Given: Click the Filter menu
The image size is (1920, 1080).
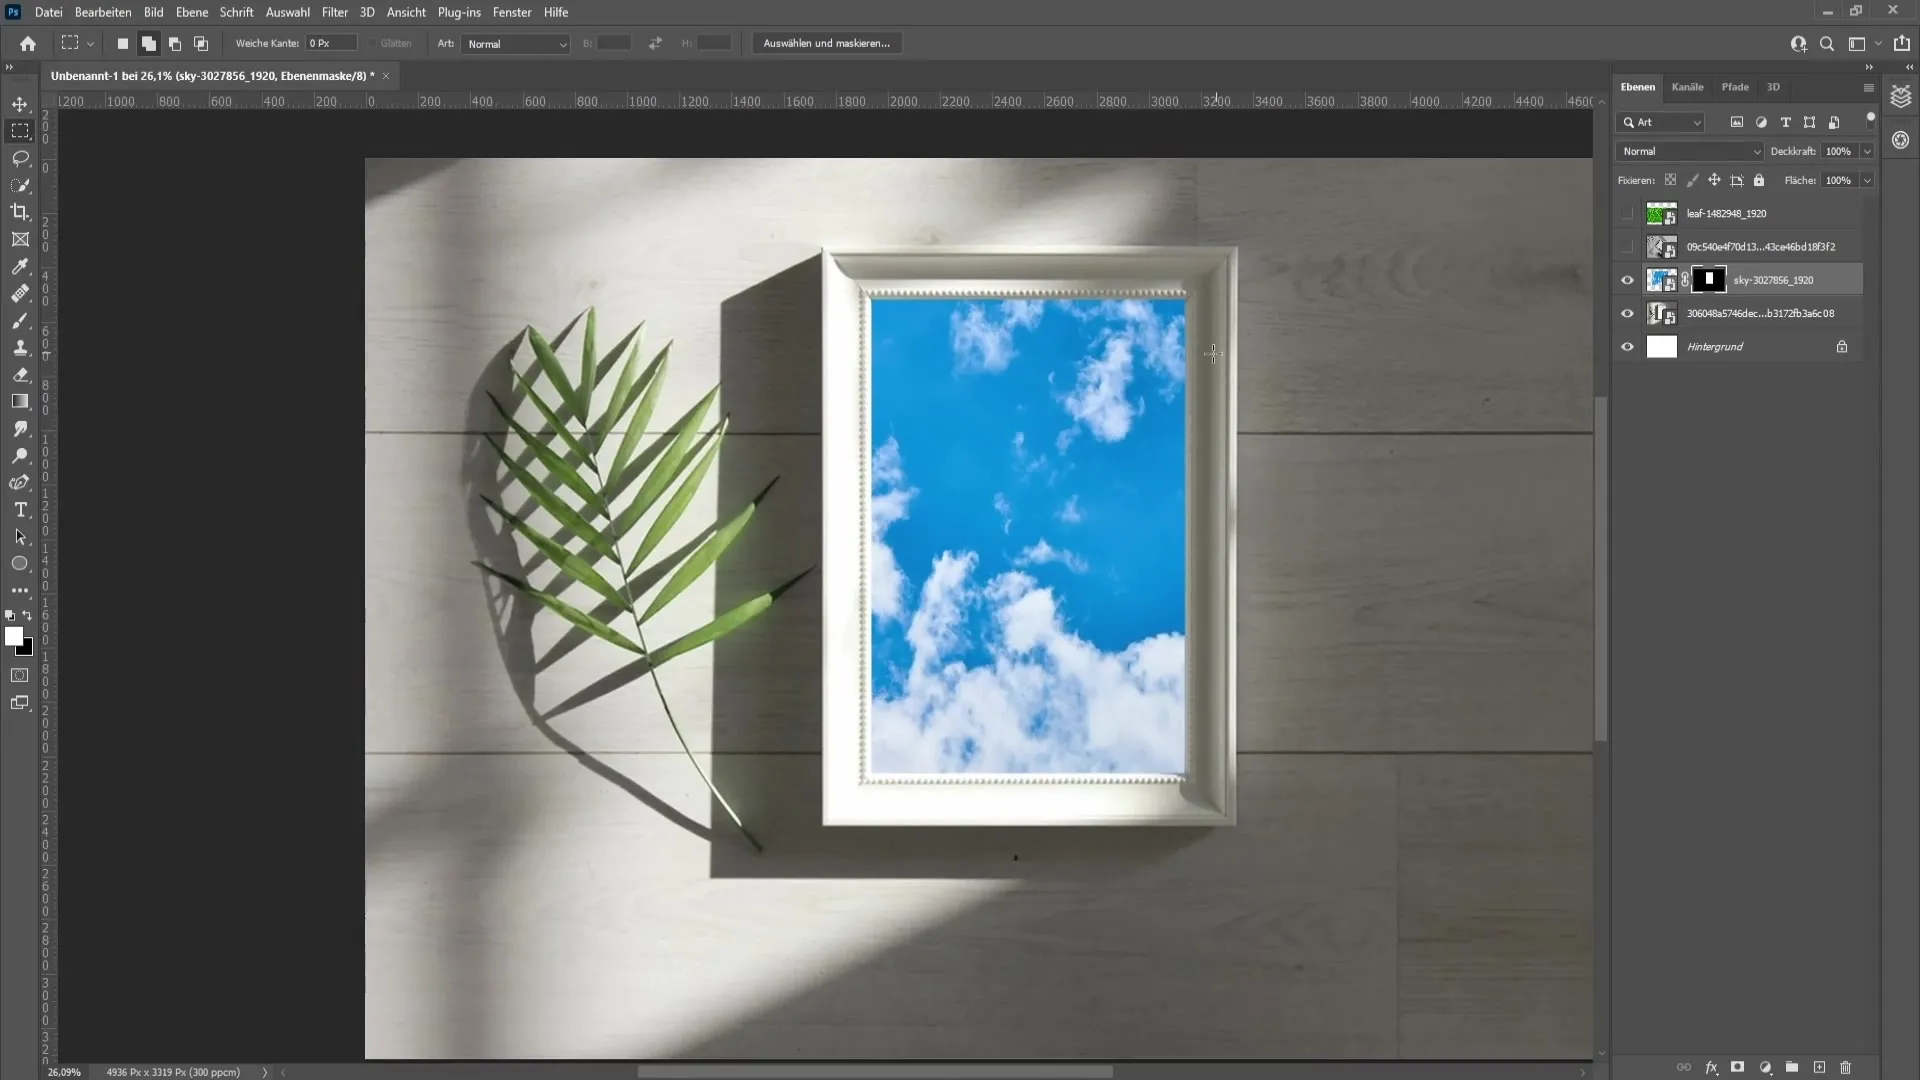Looking at the screenshot, I should click(x=335, y=12).
